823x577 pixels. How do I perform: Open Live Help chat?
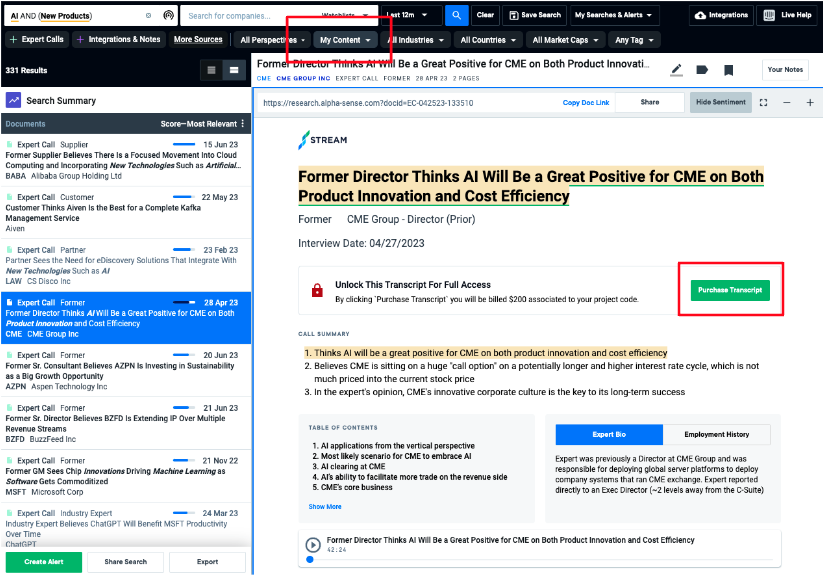click(x=787, y=15)
